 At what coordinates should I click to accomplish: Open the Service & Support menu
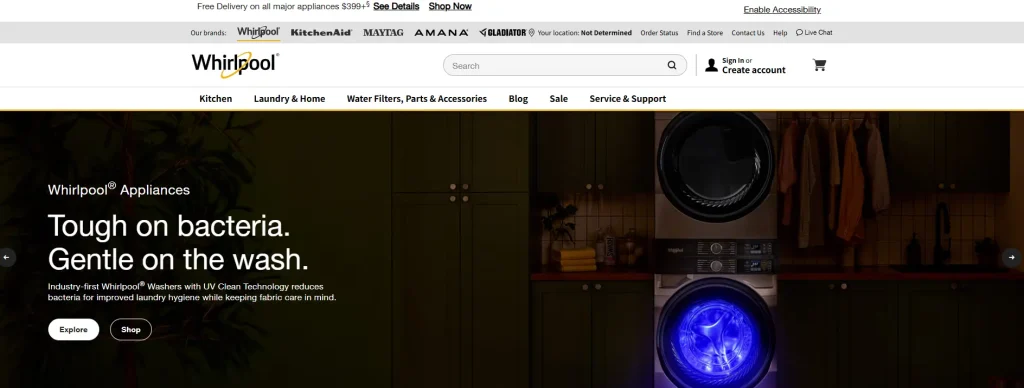(628, 99)
